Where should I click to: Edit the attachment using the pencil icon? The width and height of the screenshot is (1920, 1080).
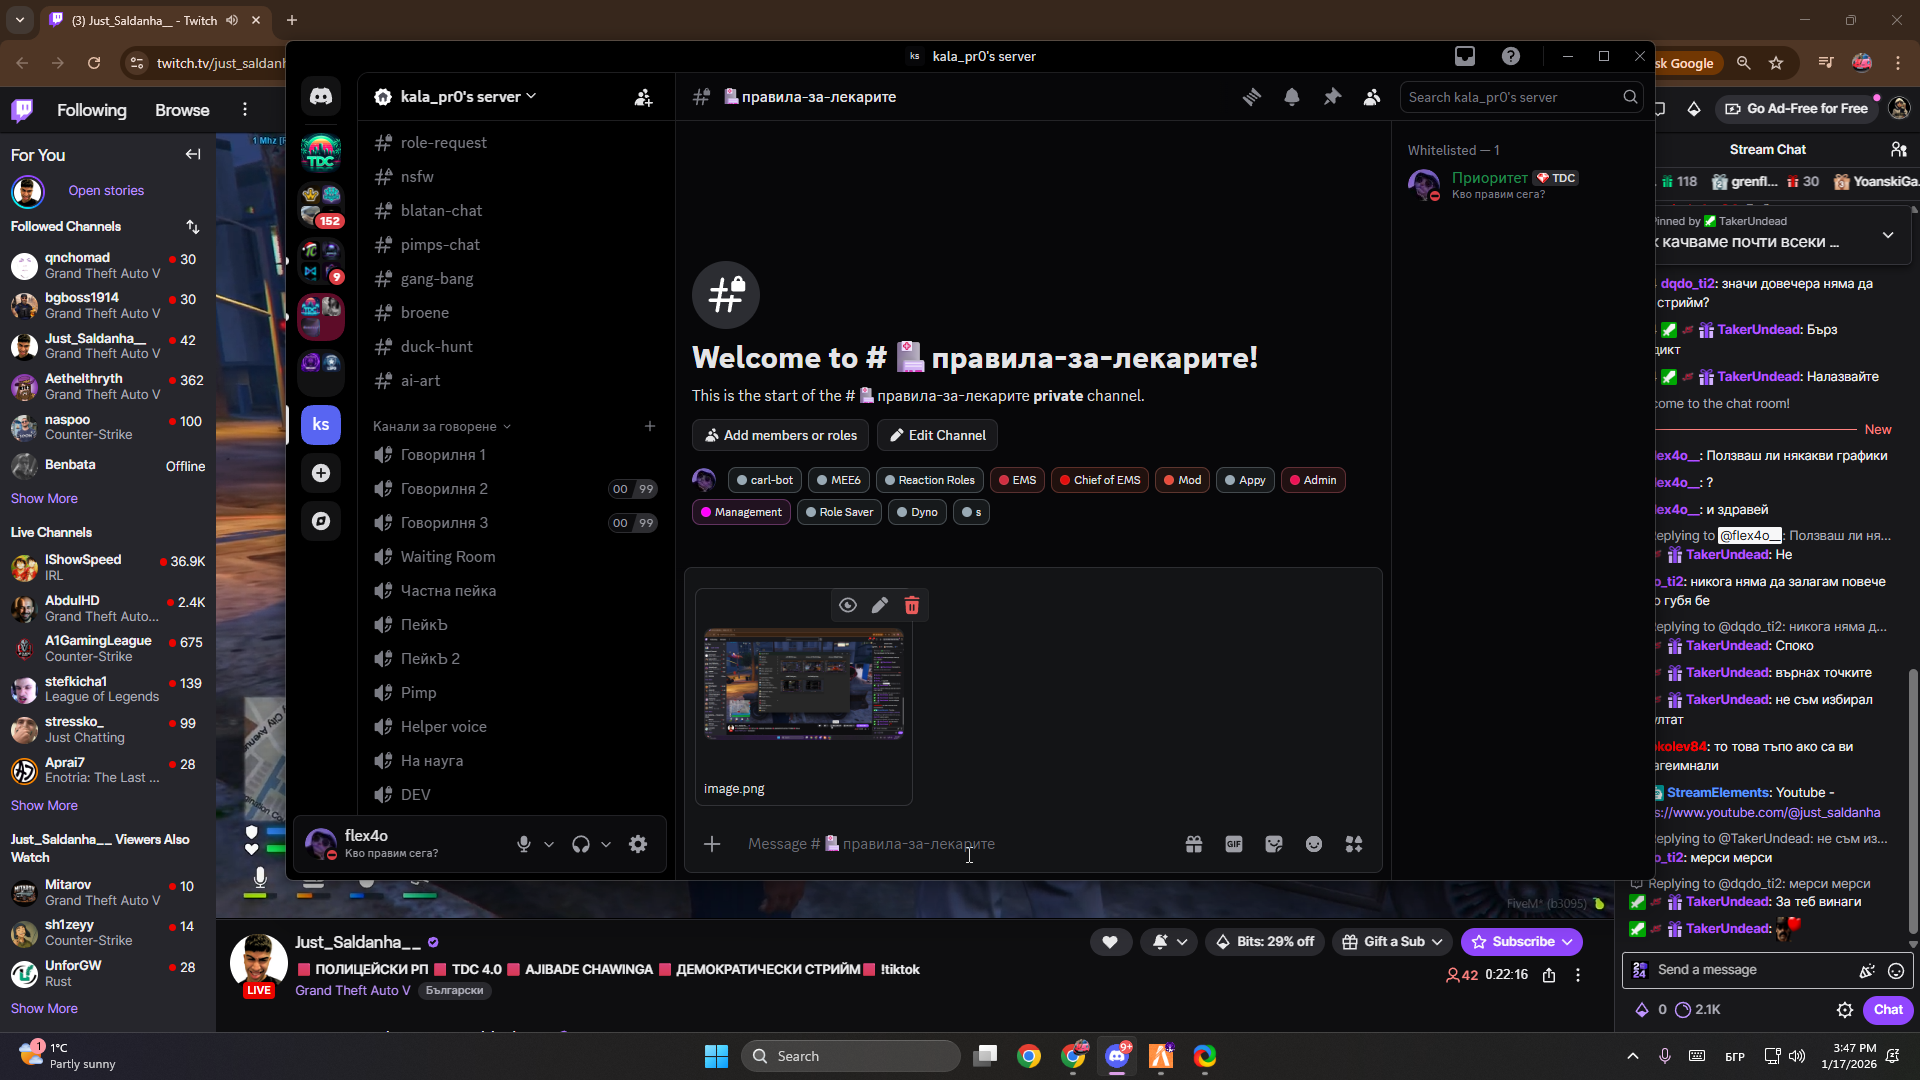(880, 605)
